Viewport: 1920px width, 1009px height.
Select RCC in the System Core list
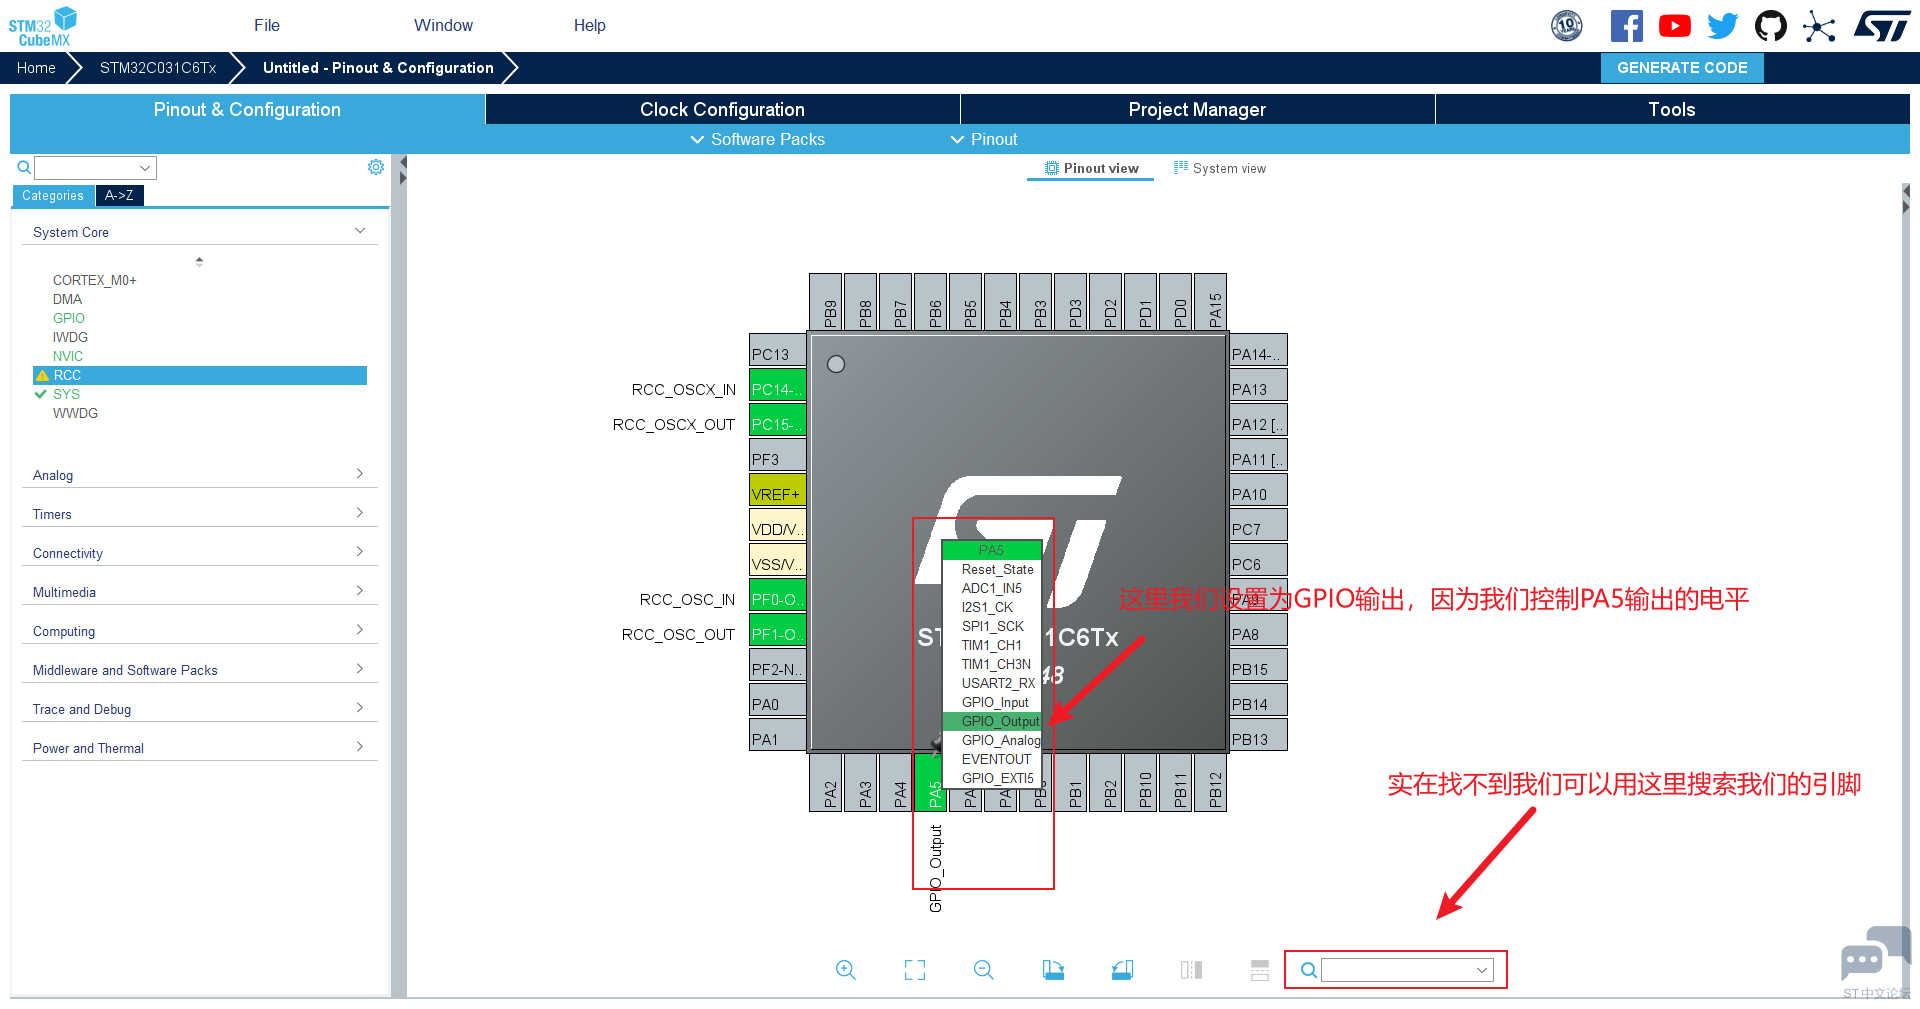[x=200, y=375]
